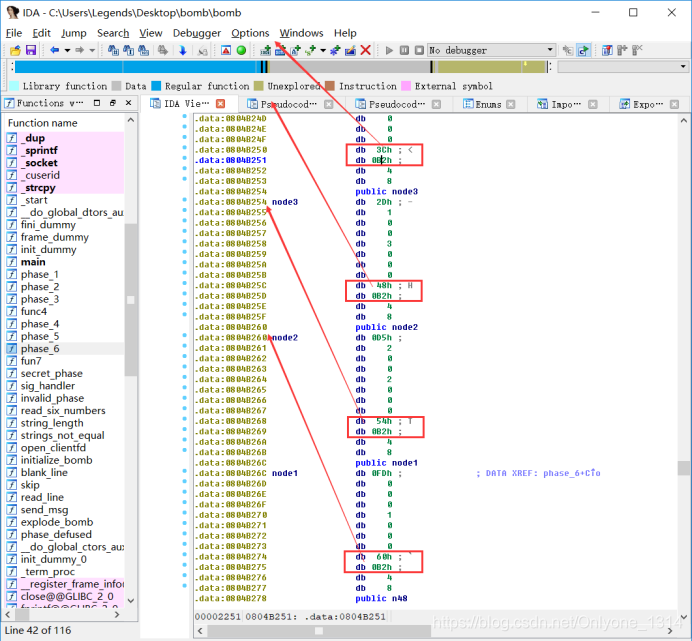Click the save database floppy icon

(30, 50)
